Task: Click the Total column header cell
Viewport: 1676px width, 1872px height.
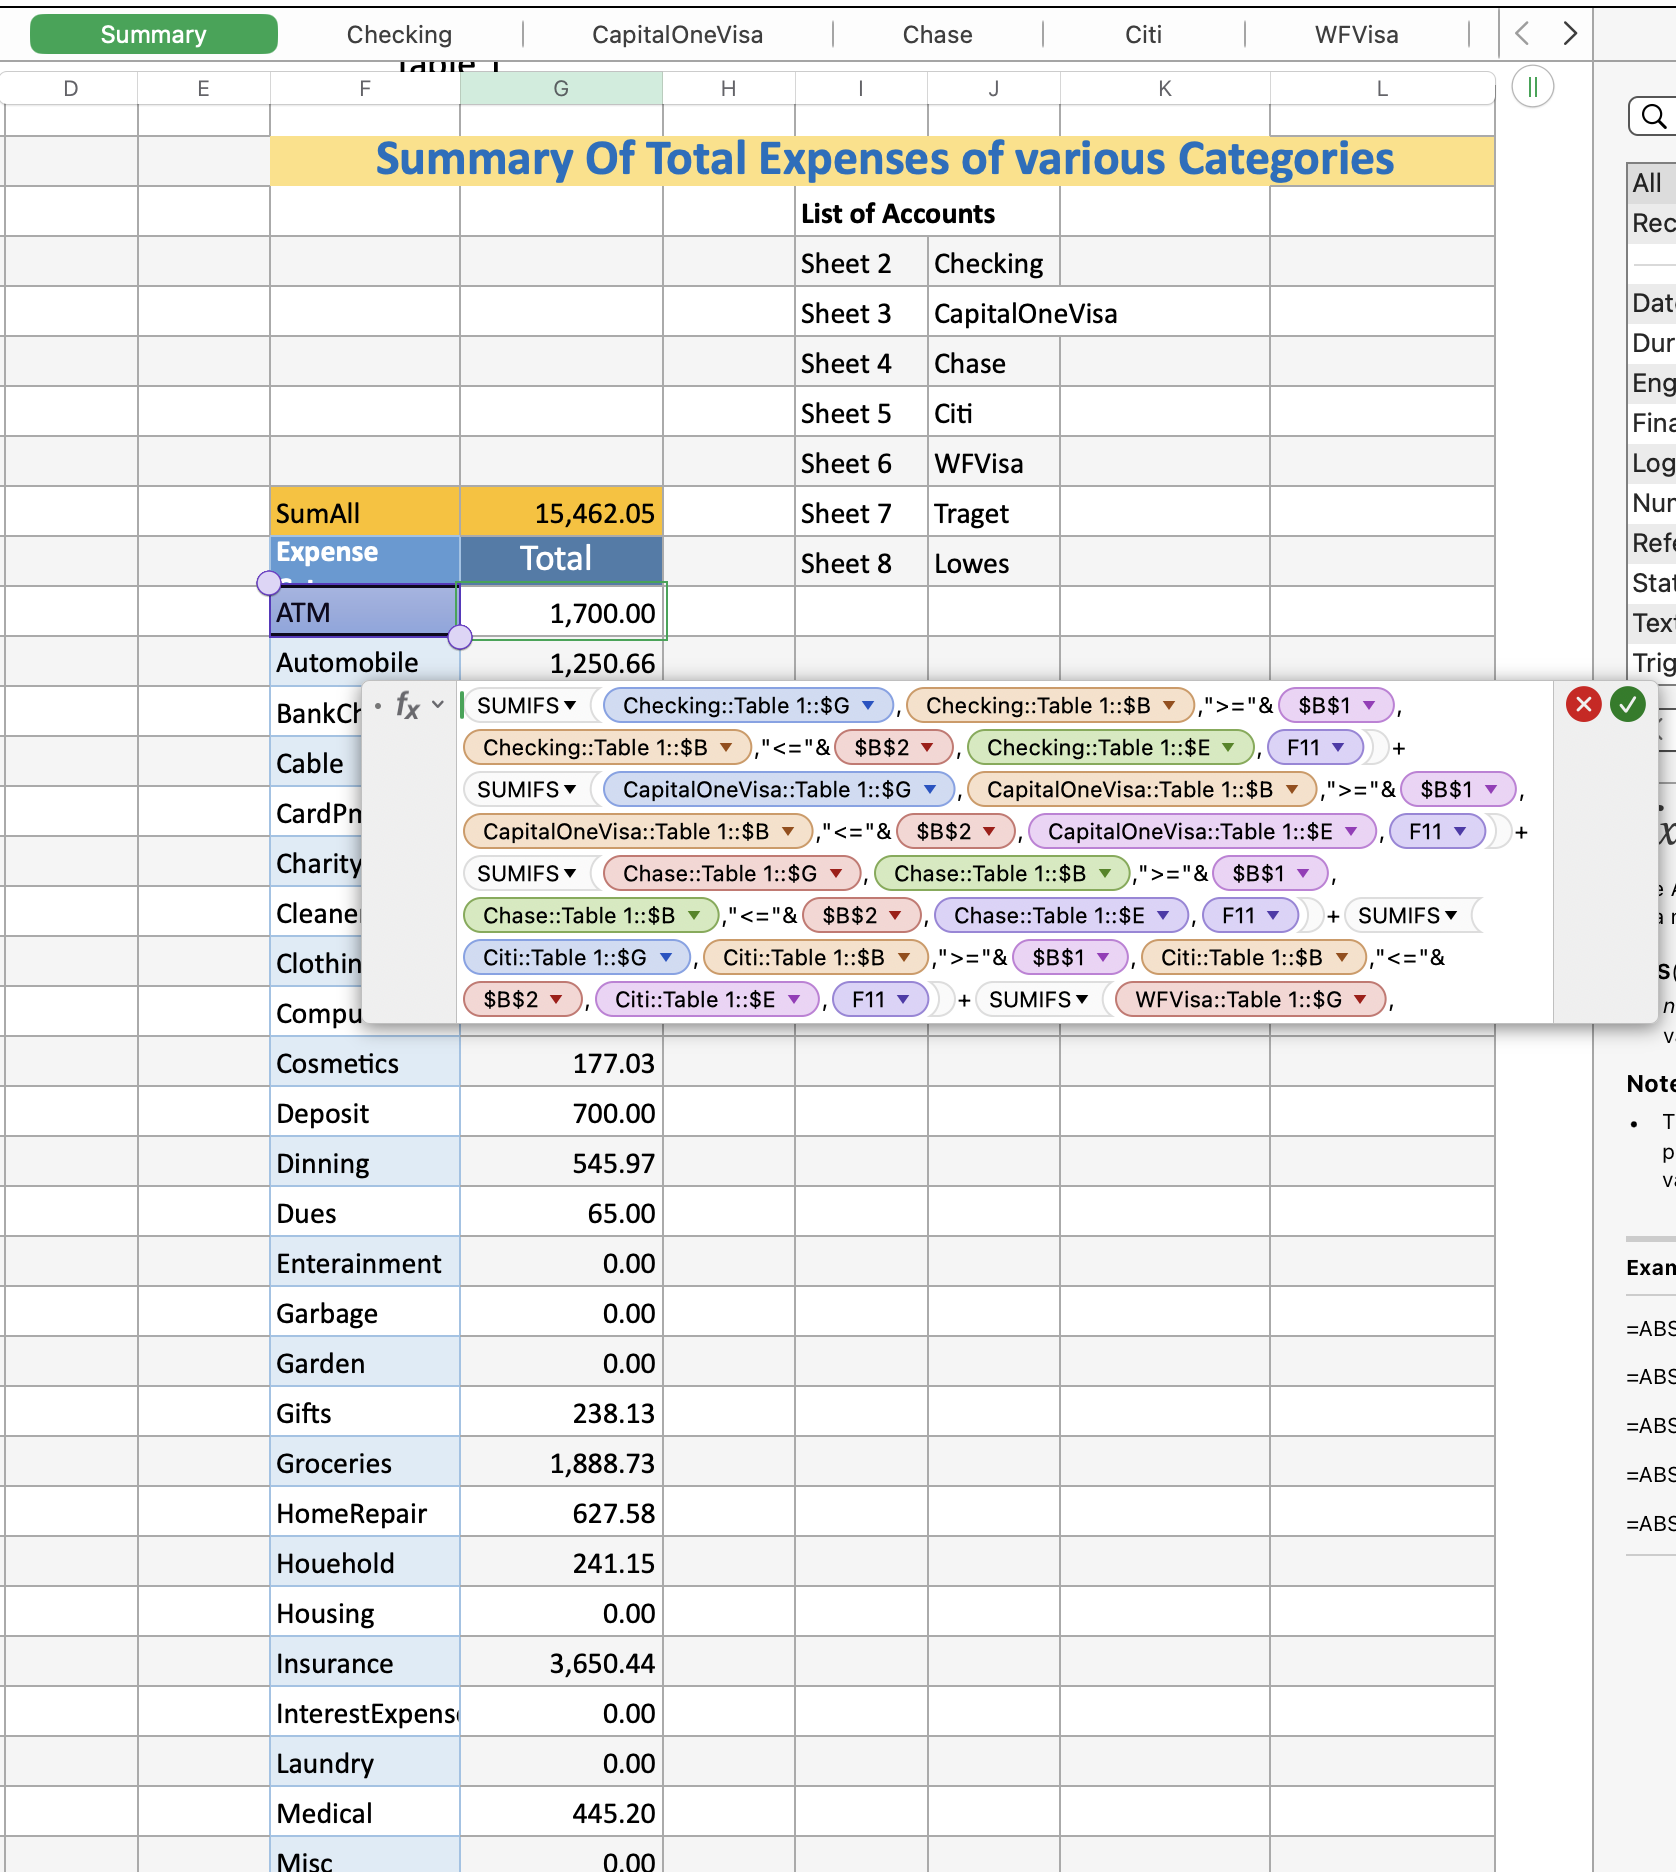Action: click(561, 560)
